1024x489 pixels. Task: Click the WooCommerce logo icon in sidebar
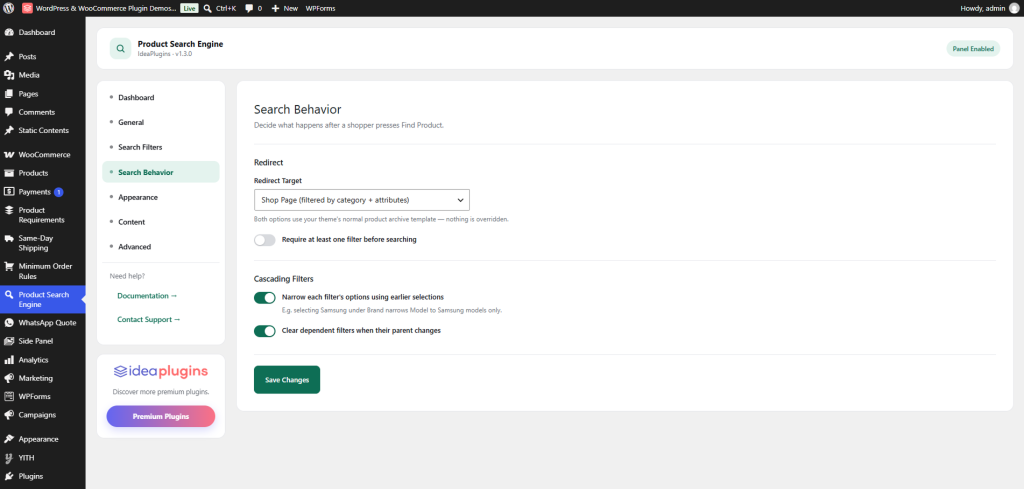(9, 155)
